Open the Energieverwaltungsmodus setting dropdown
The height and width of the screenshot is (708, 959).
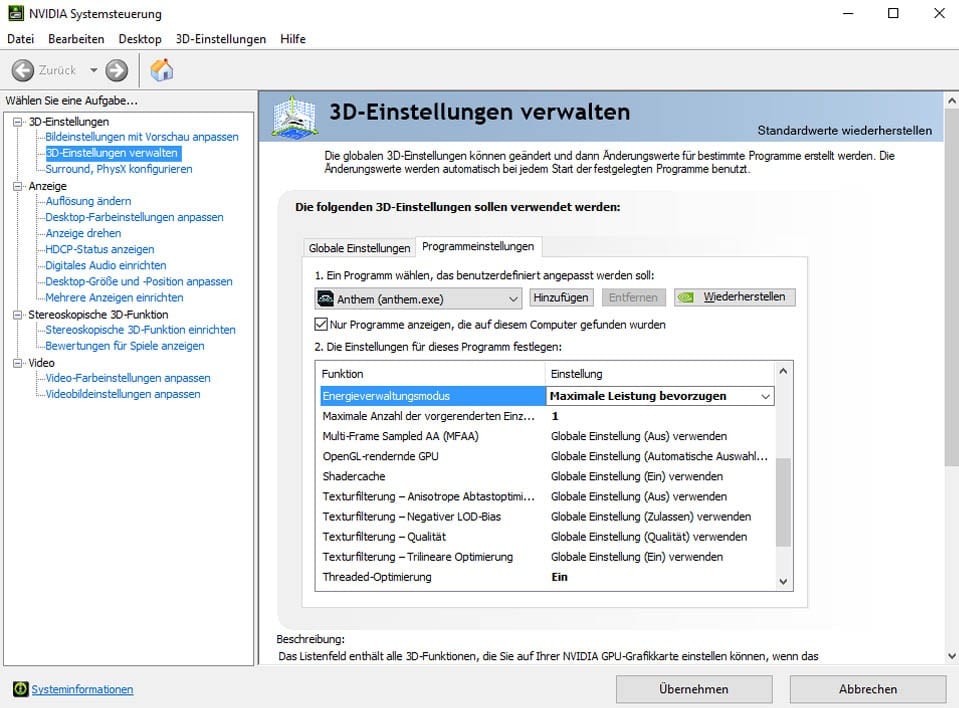[x=765, y=396]
